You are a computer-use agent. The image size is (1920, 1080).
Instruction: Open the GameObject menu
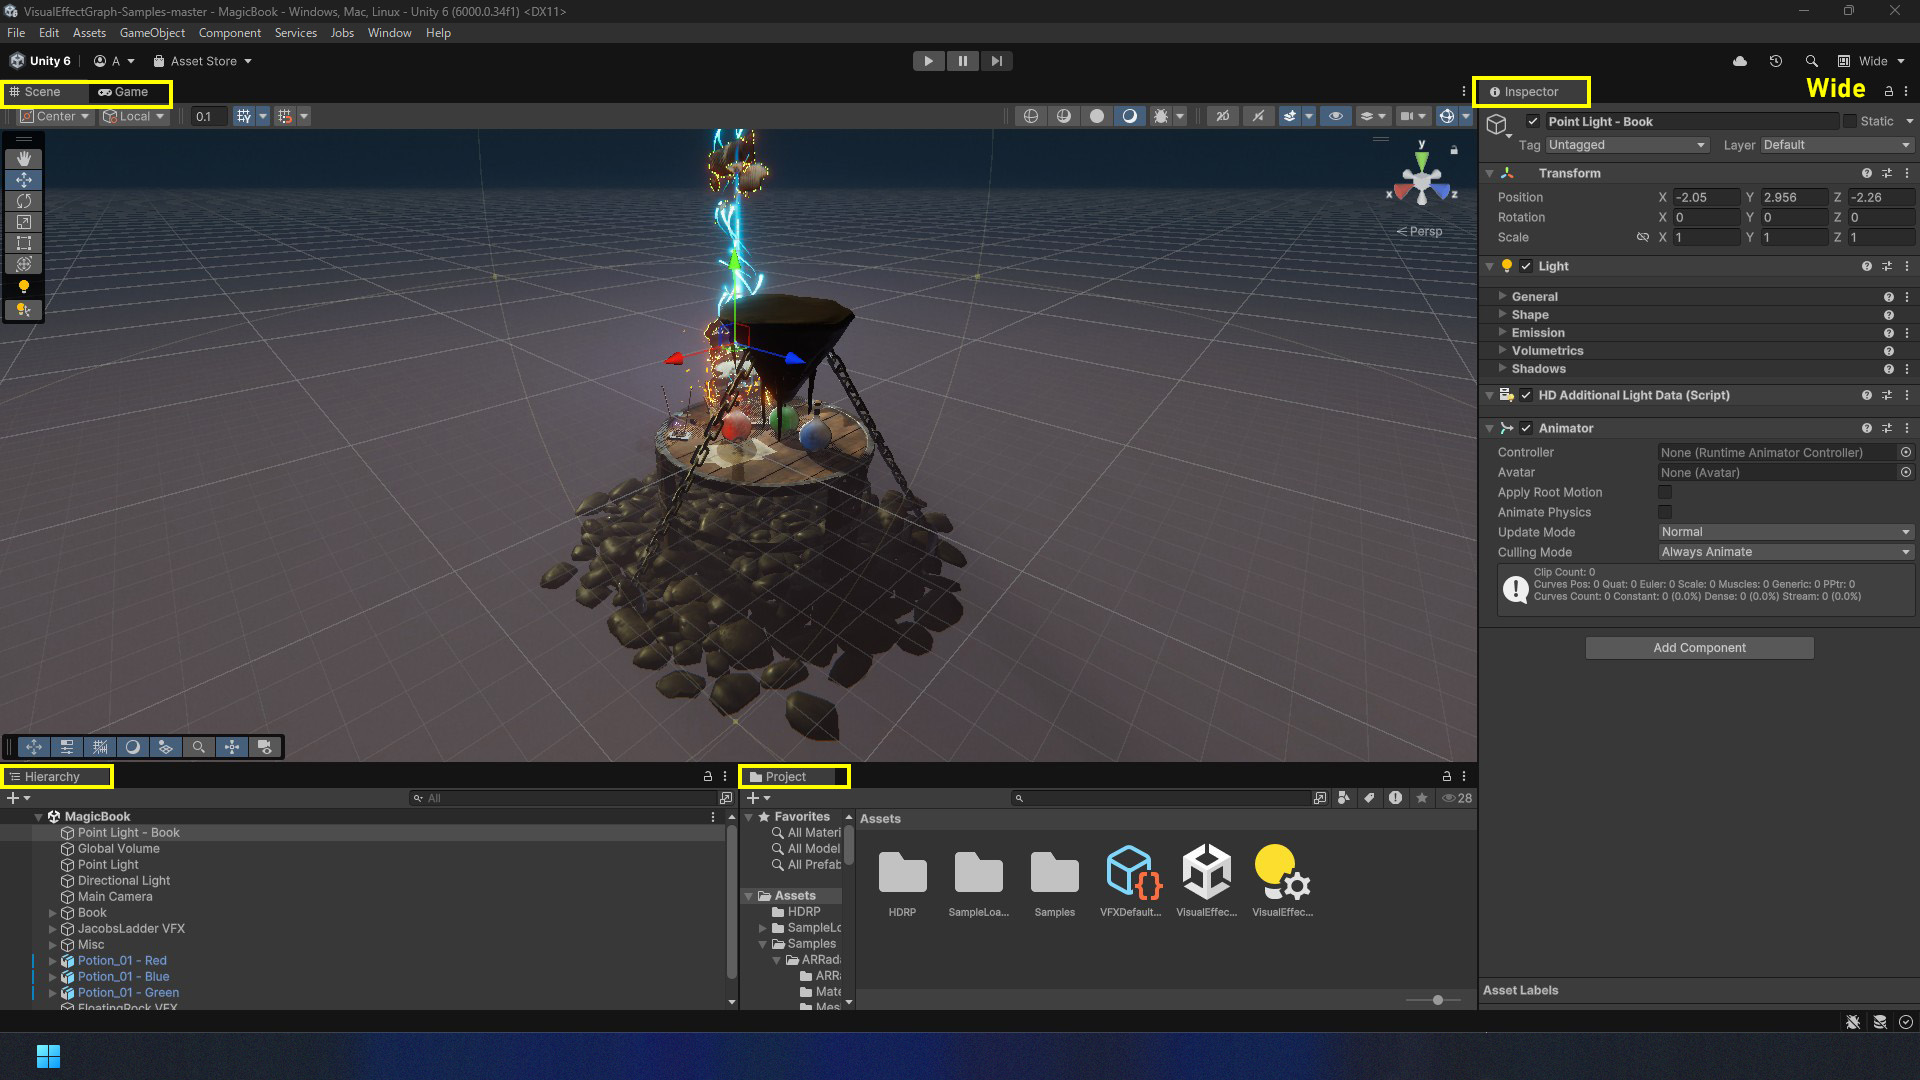pyautogui.click(x=152, y=33)
